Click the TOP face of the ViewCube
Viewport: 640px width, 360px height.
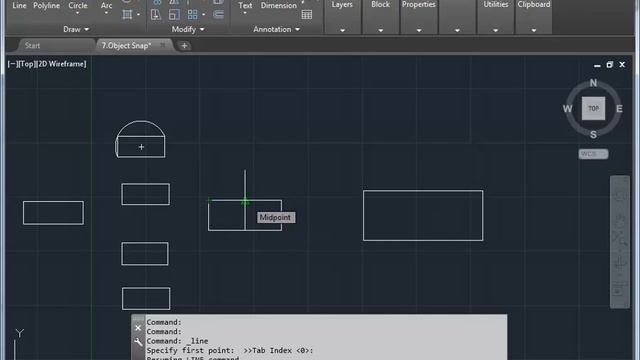coord(593,109)
